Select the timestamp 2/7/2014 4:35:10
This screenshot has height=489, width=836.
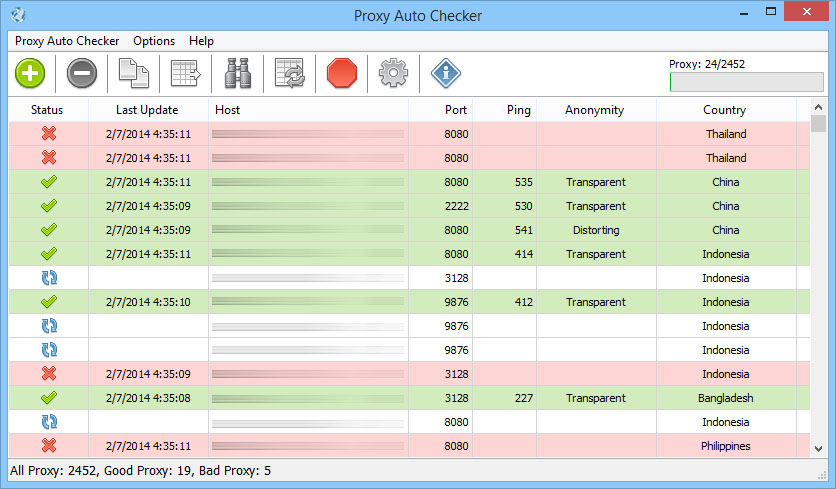click(x=148, y=302)
